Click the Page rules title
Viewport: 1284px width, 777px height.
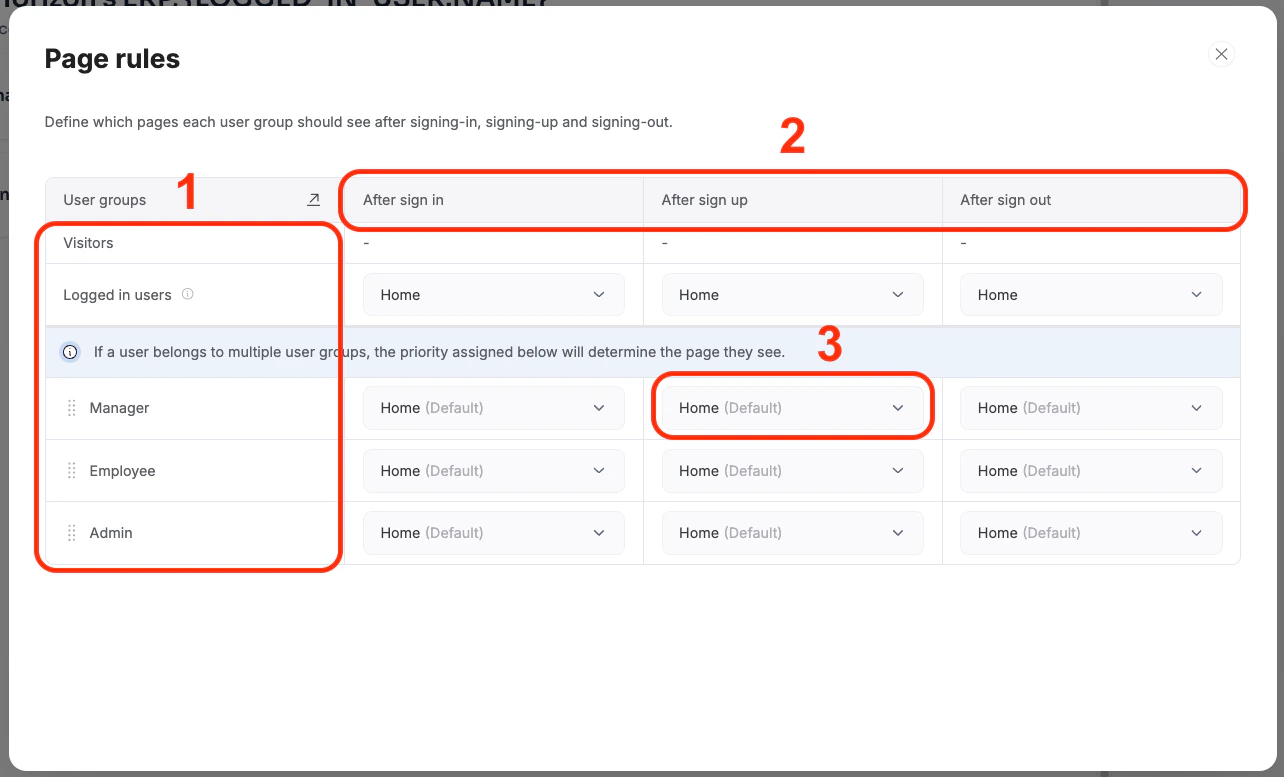(112, 59)
